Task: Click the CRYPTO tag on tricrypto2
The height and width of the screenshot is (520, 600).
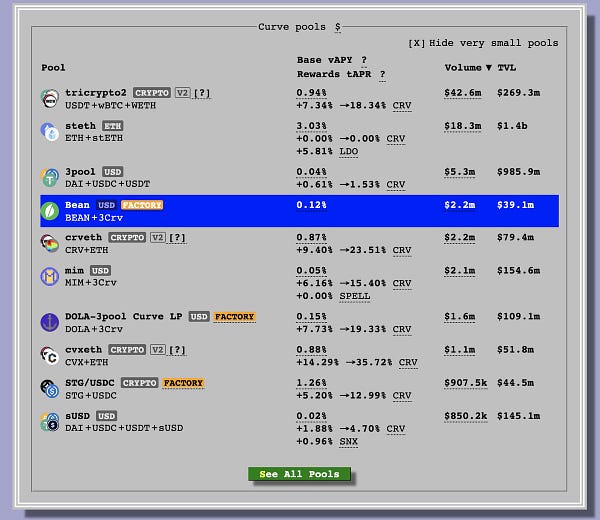Action: [152, 93]
